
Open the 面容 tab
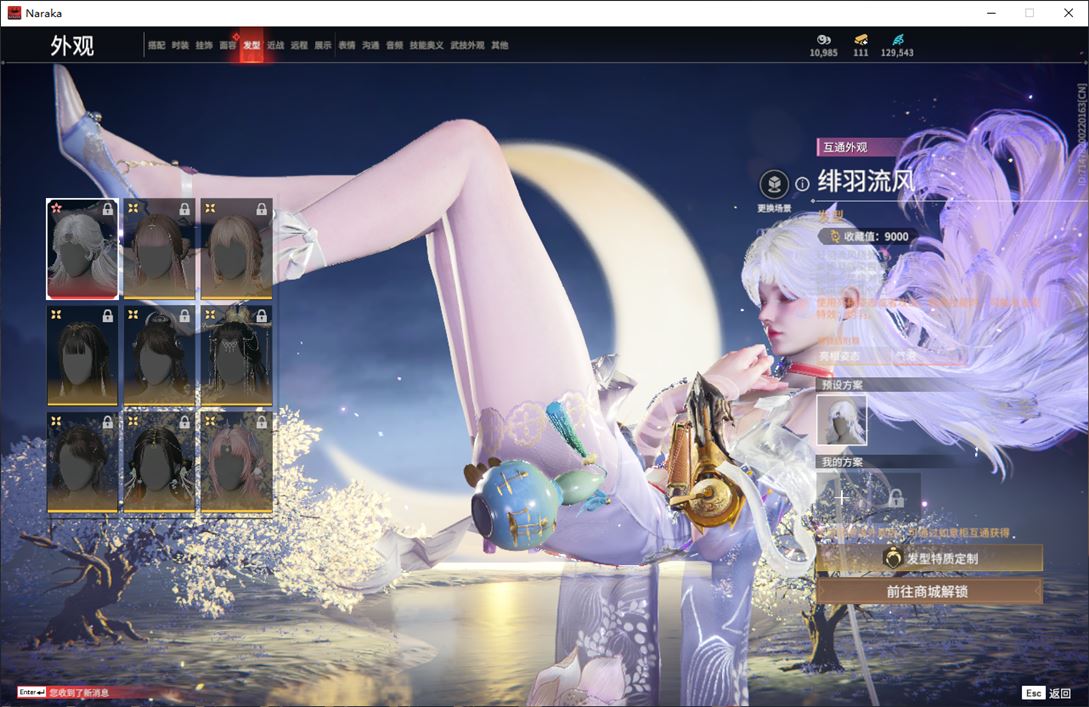coord(228,45)
